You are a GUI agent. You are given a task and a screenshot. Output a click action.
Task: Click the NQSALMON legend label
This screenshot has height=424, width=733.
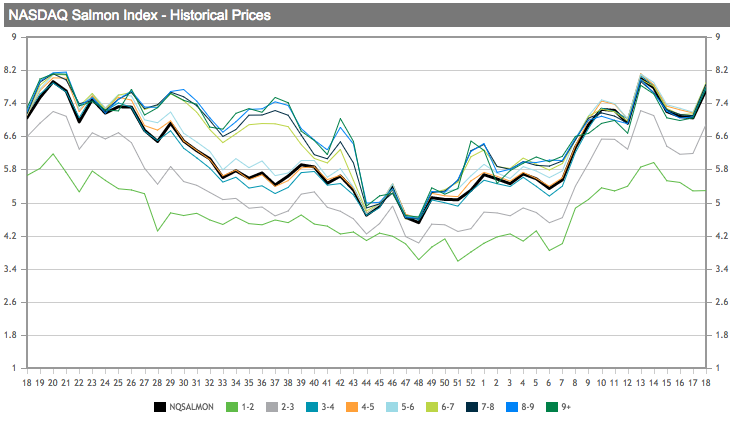(x=192, y=407)
